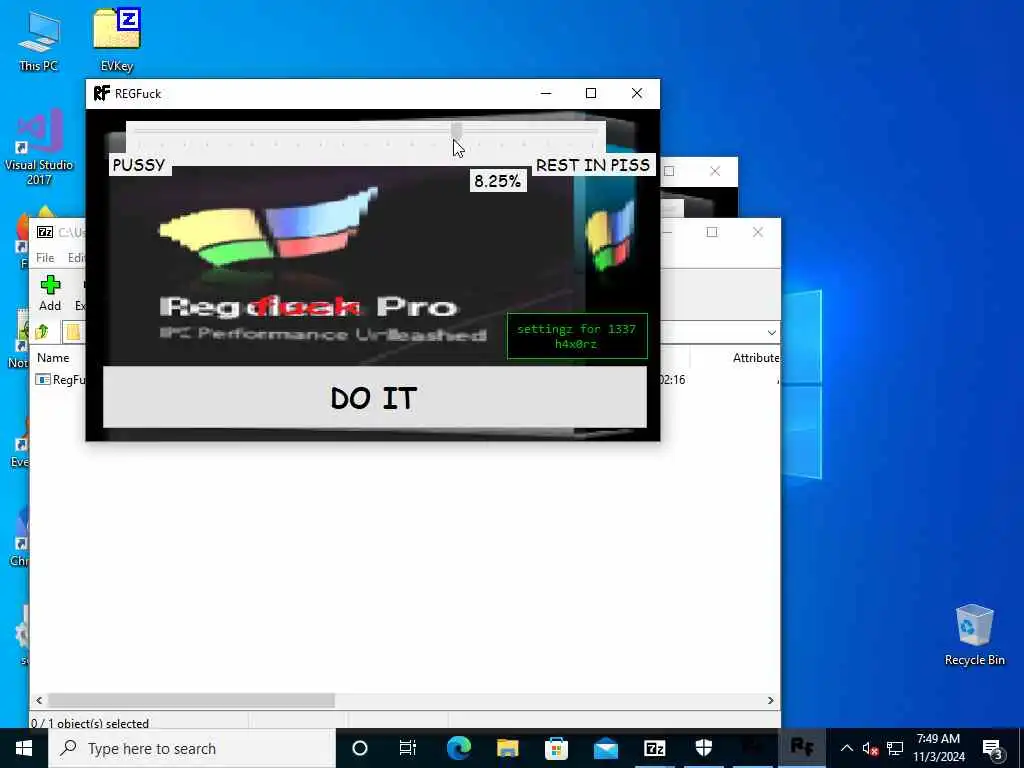Open This PC desktop icon
The width and height of the screenshot is (1024, 768).
pos(39,40)
